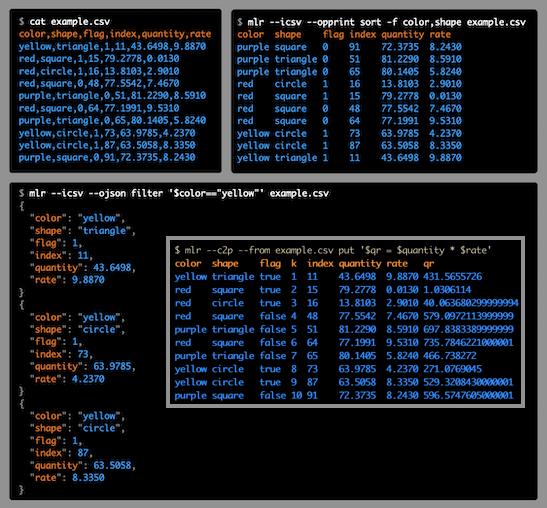Screen dimensions: 547x508
Task: Click '"rate": 9.8870' in the JSON output
Action: (x=67, y=280)
